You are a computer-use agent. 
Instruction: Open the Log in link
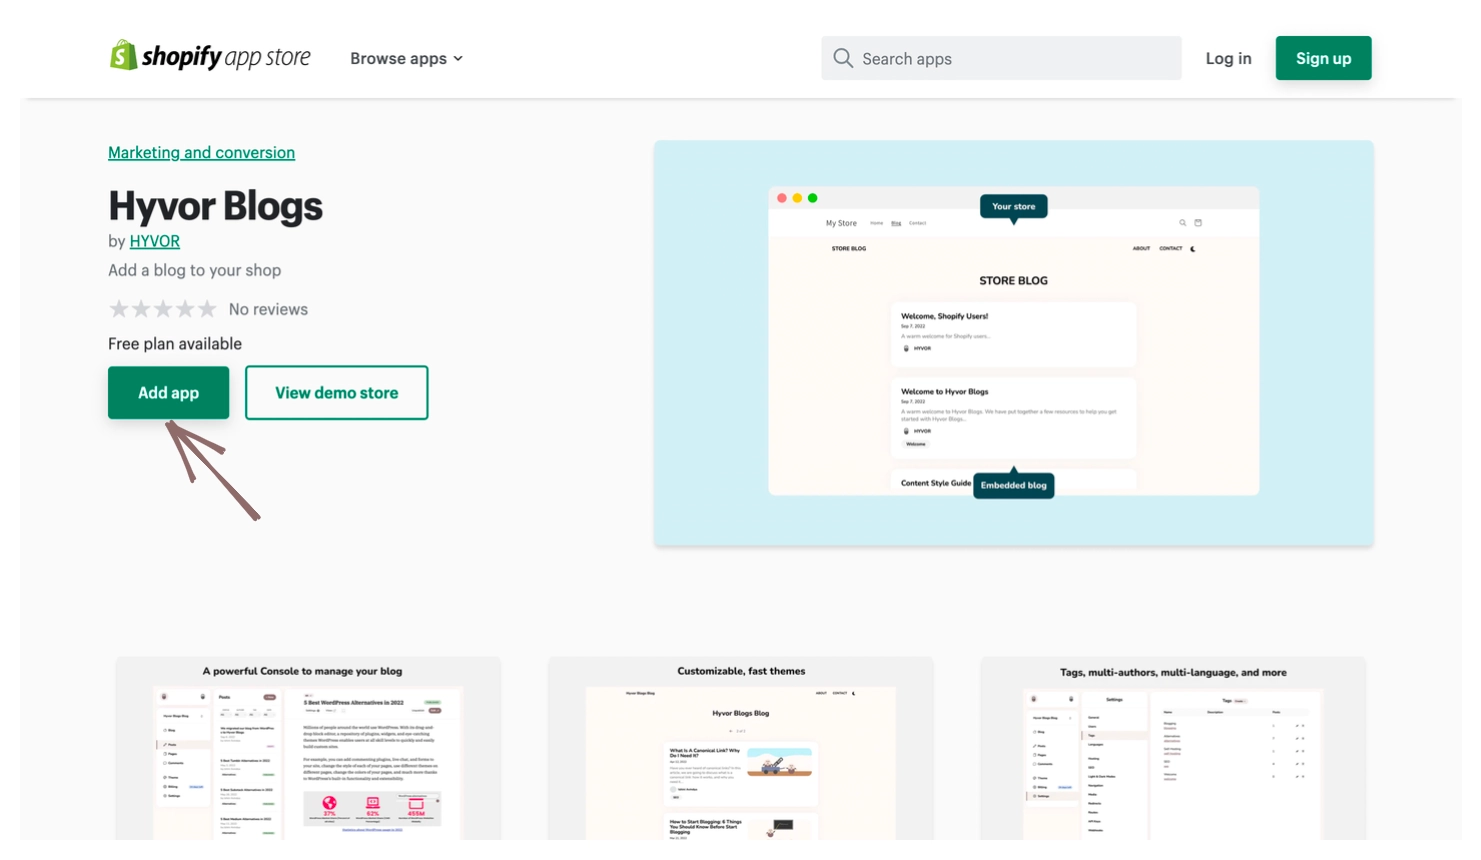1228,58
